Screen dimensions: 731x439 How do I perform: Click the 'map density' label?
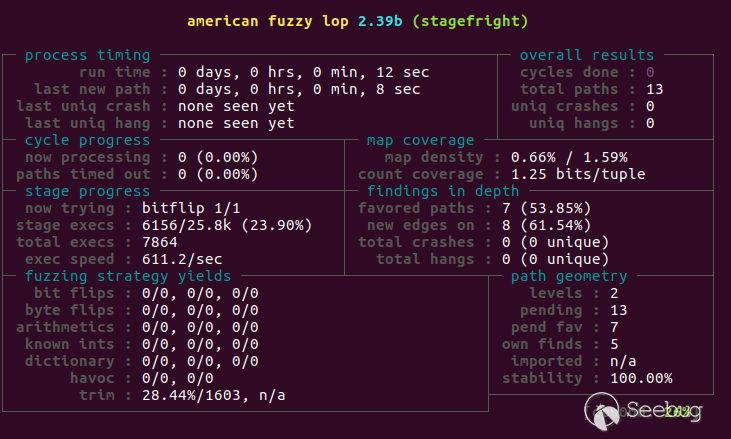tap(434, 157)
